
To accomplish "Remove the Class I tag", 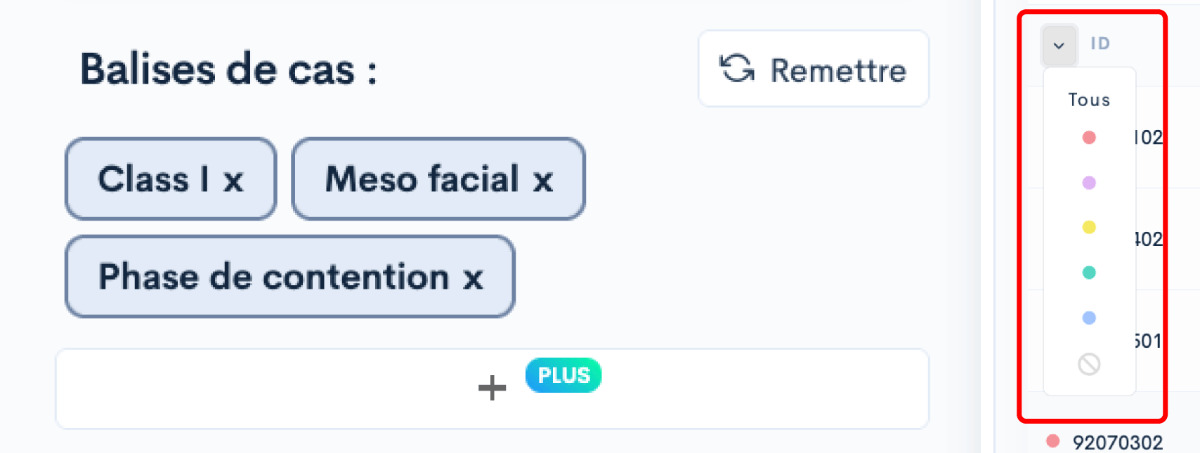I will (233, 180).
